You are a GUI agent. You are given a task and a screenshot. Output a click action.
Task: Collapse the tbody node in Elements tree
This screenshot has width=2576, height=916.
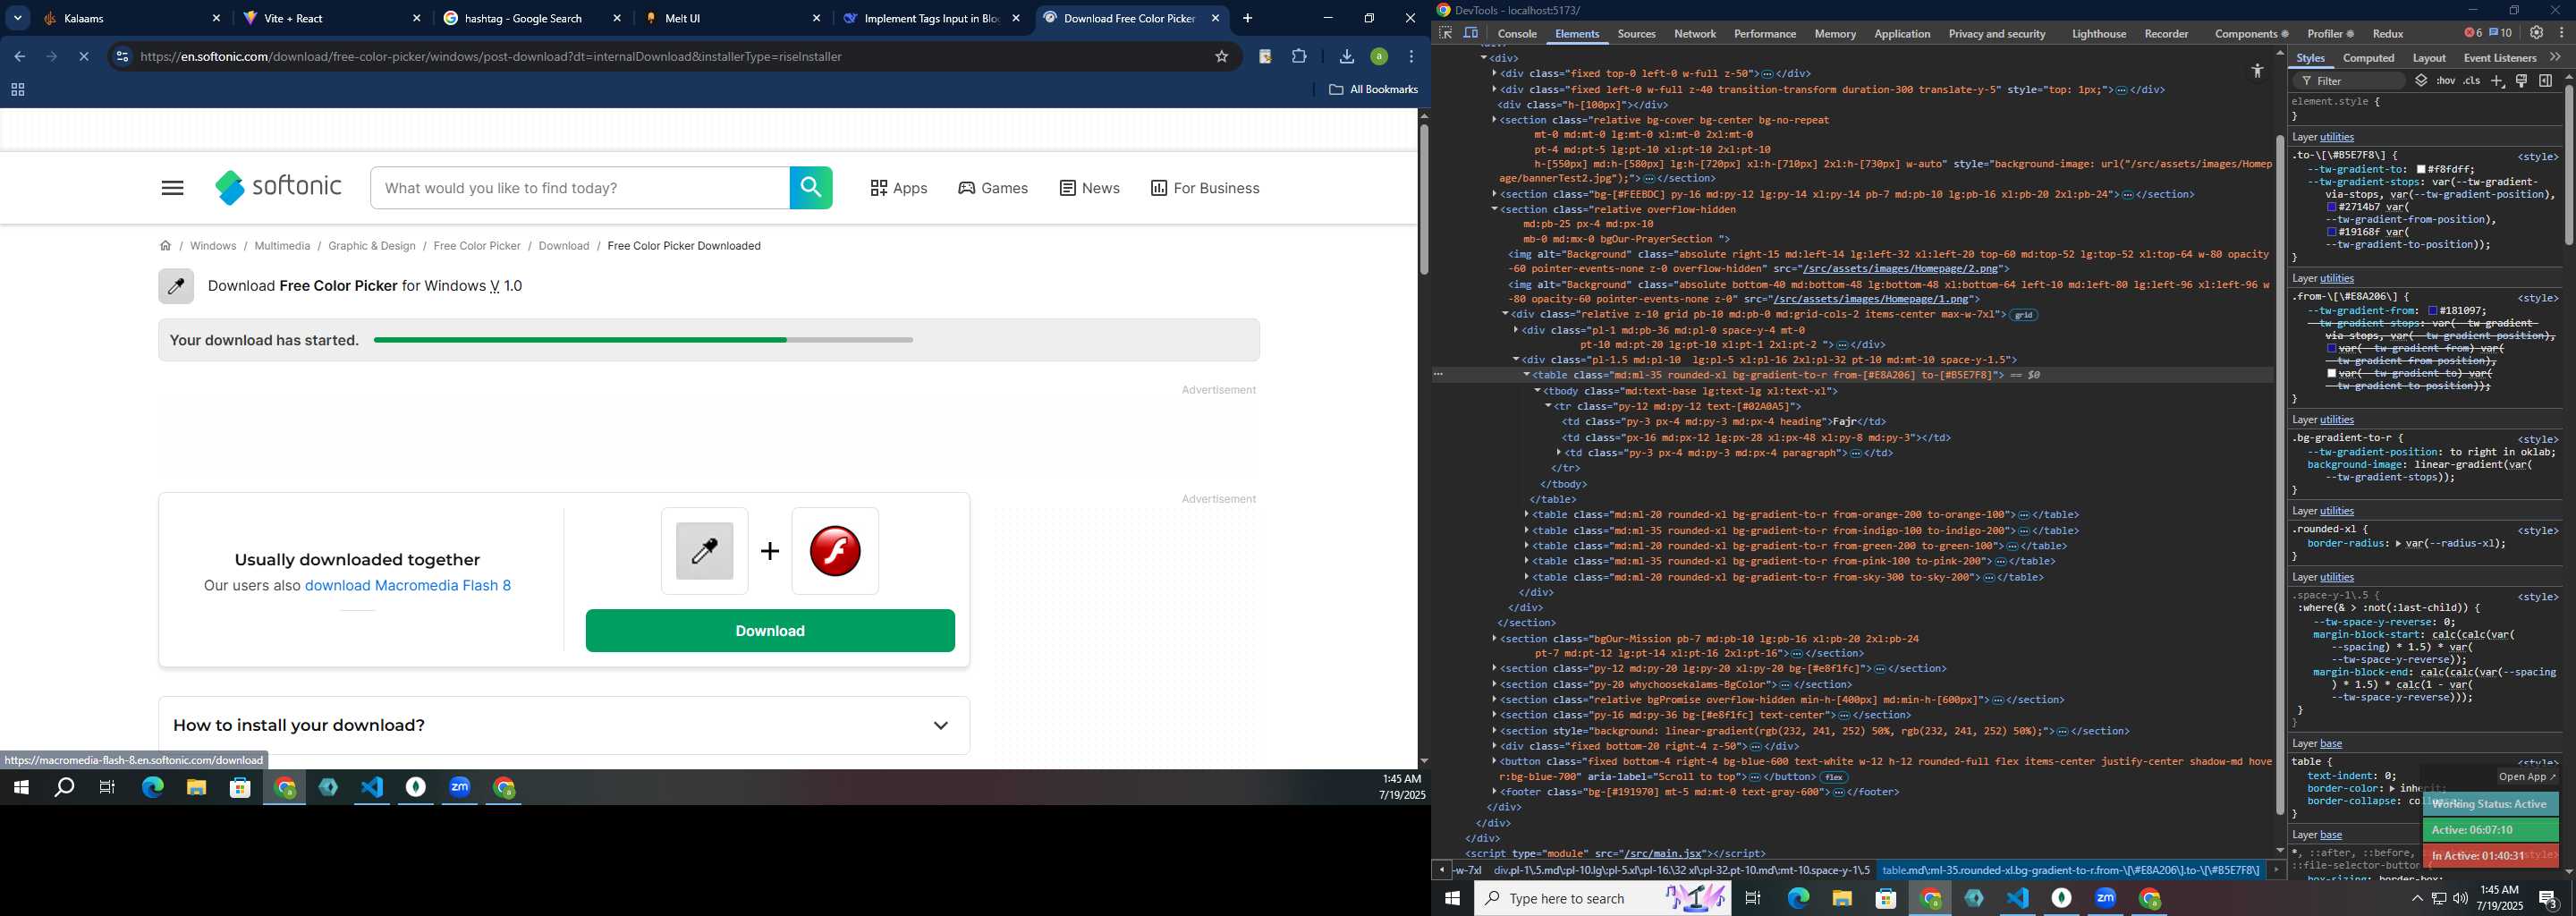click(x=1537, y=391)
